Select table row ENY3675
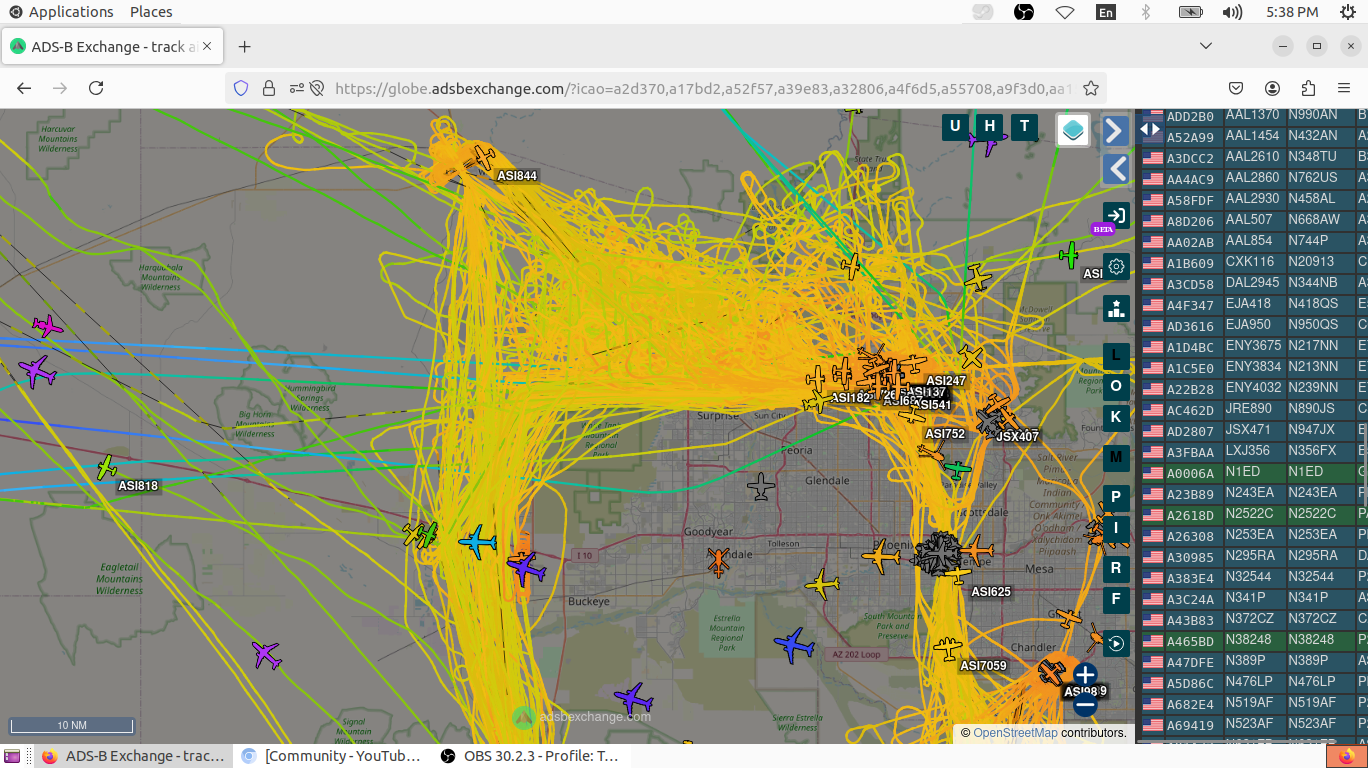Screen dimensions: 1368x768 [x=1252, y=346]
